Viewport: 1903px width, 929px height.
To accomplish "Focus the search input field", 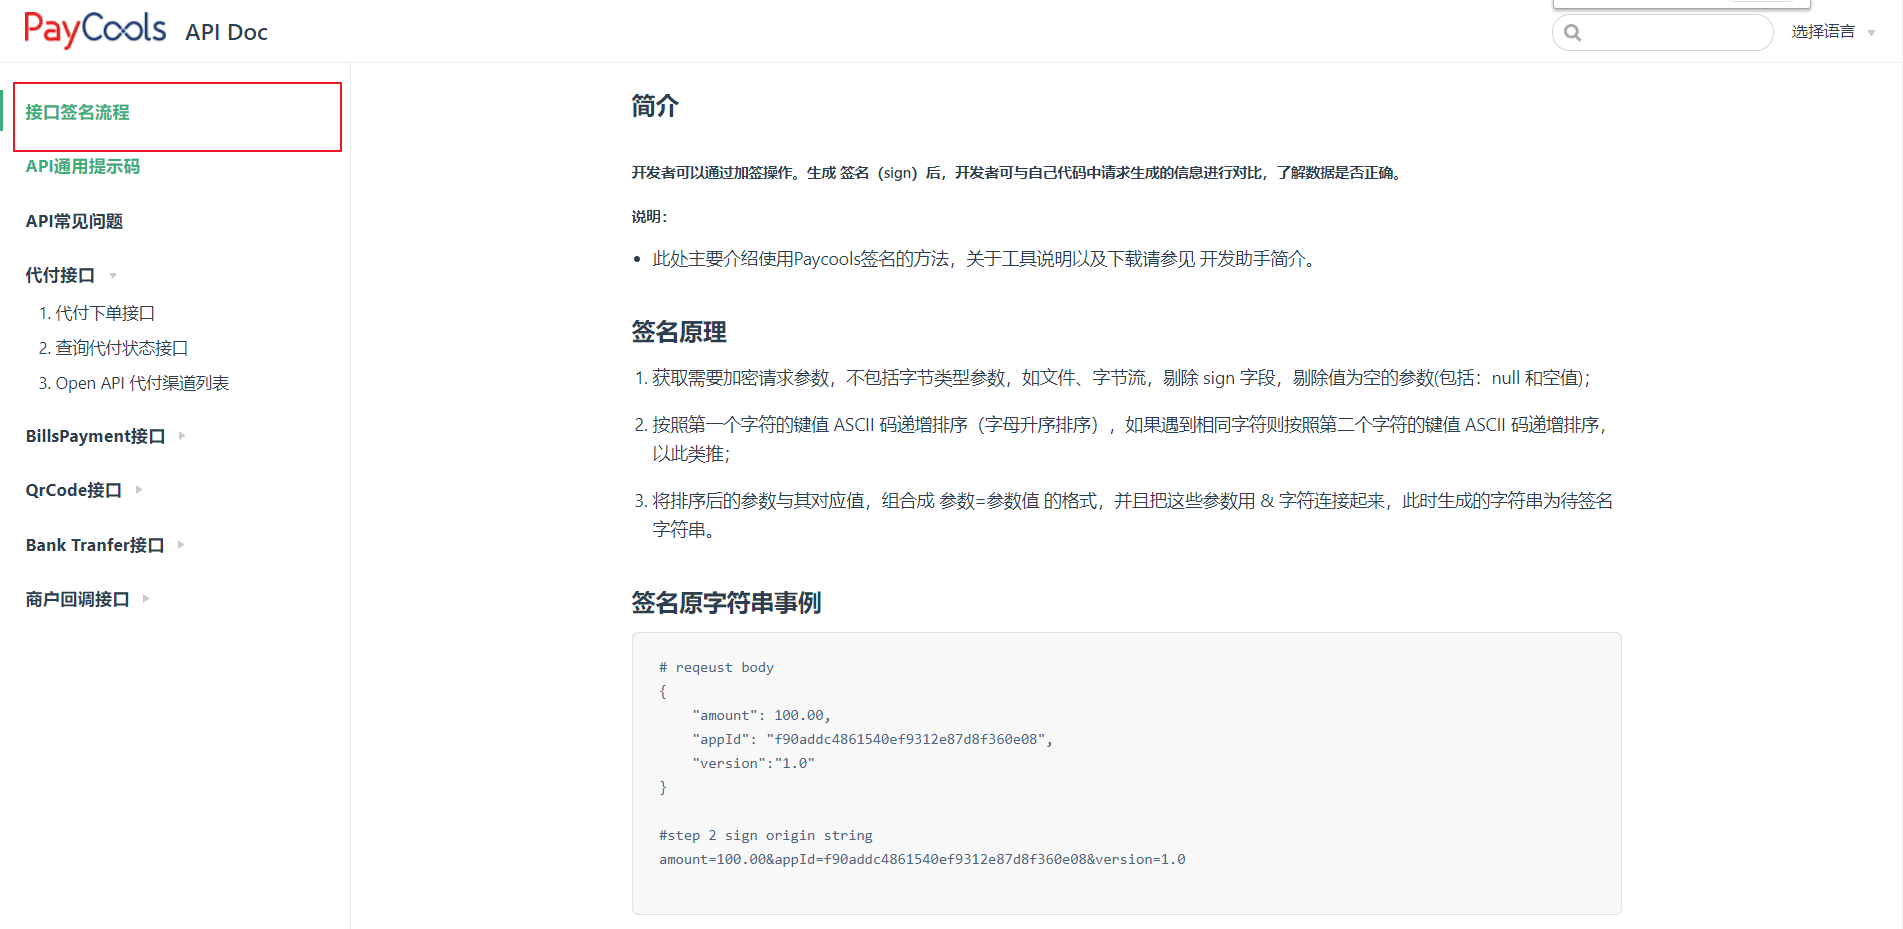I will (1673, 33).
